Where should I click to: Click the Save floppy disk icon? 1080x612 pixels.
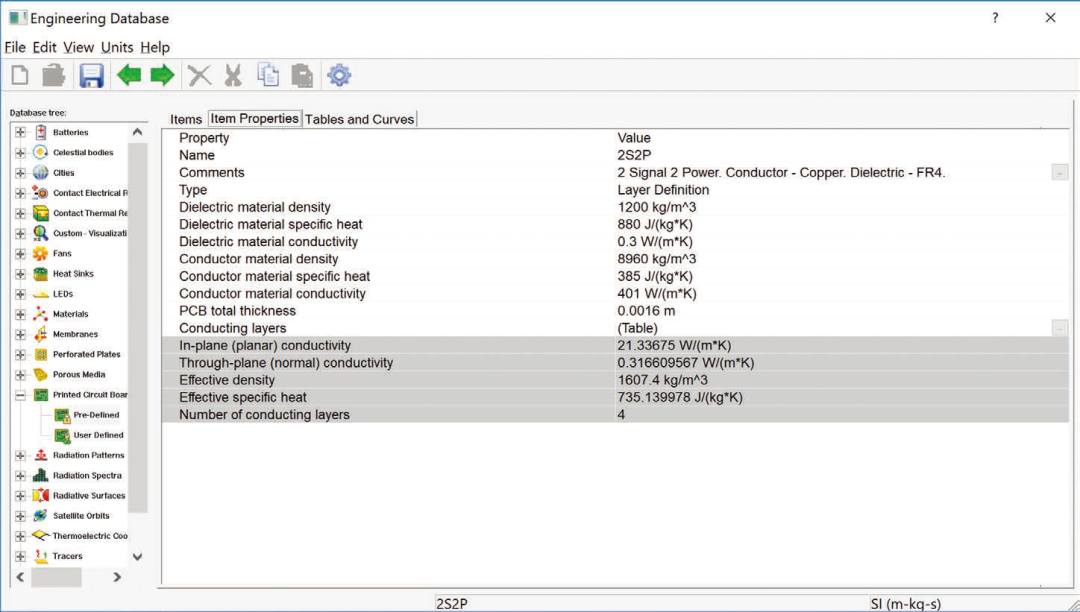point(91,75)
